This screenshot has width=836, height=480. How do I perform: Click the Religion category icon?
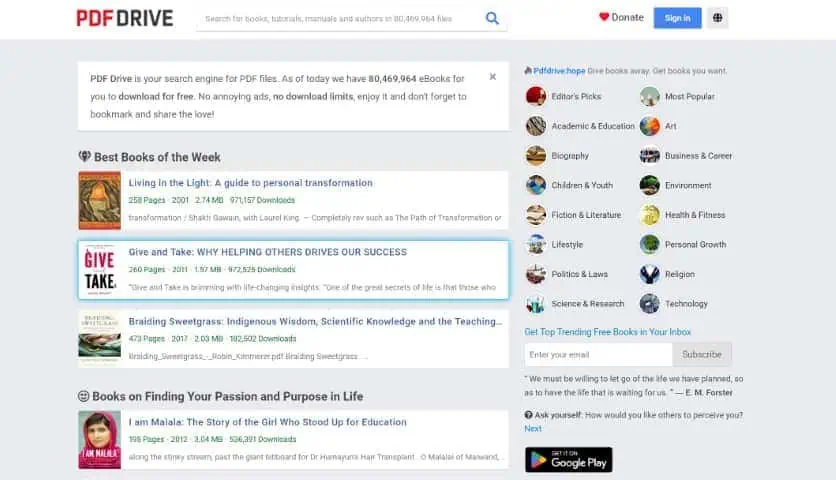pos(649,274)
